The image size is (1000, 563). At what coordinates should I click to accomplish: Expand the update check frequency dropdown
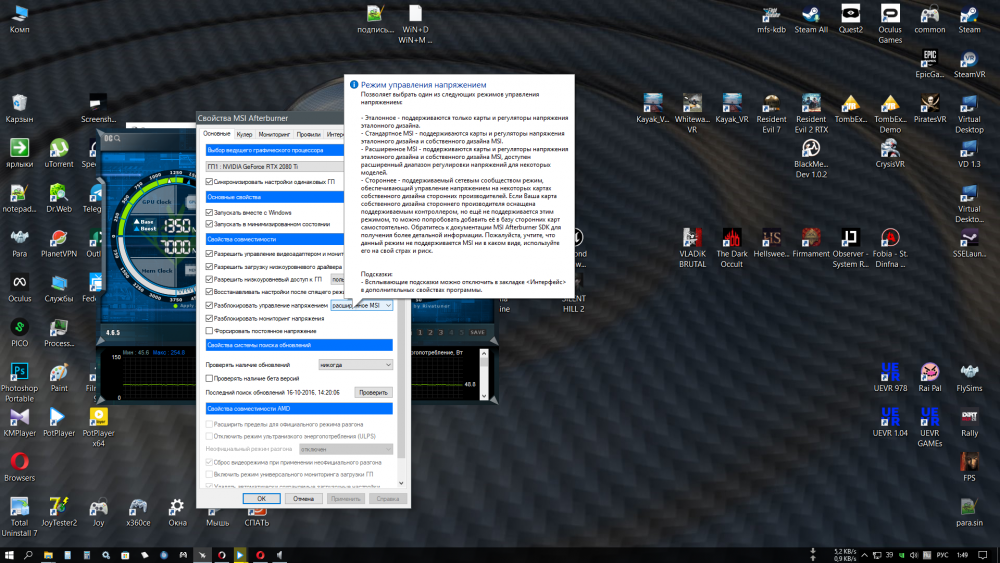point(355,365)
